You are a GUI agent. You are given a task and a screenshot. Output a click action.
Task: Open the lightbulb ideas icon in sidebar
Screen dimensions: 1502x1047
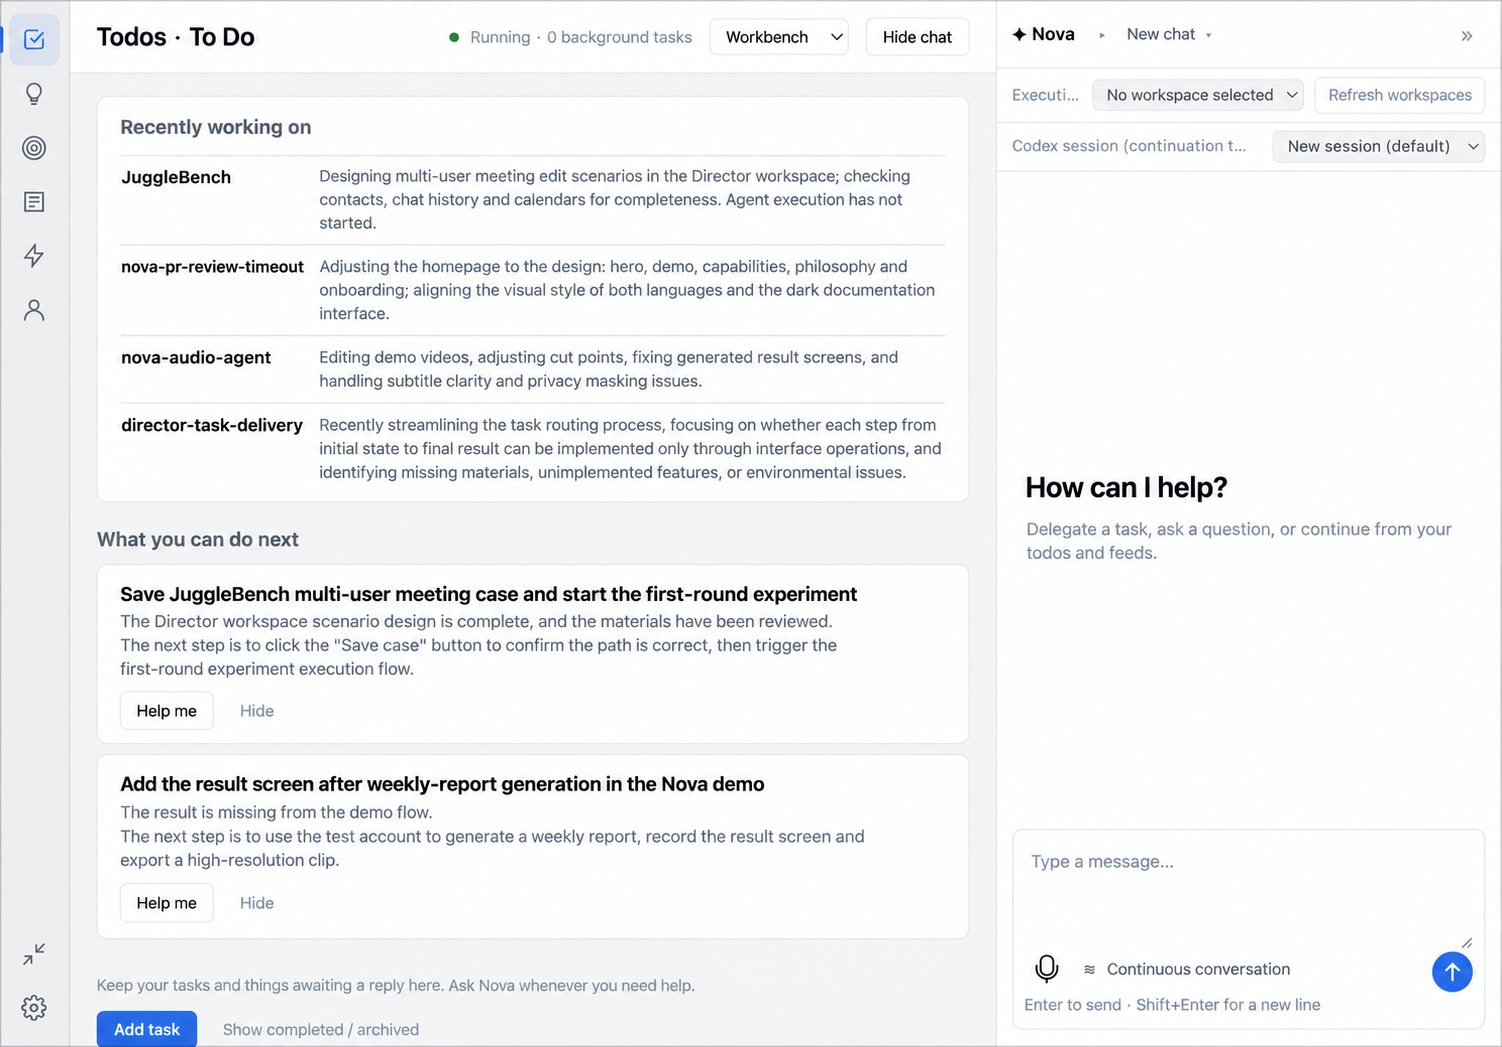(34, 94)
